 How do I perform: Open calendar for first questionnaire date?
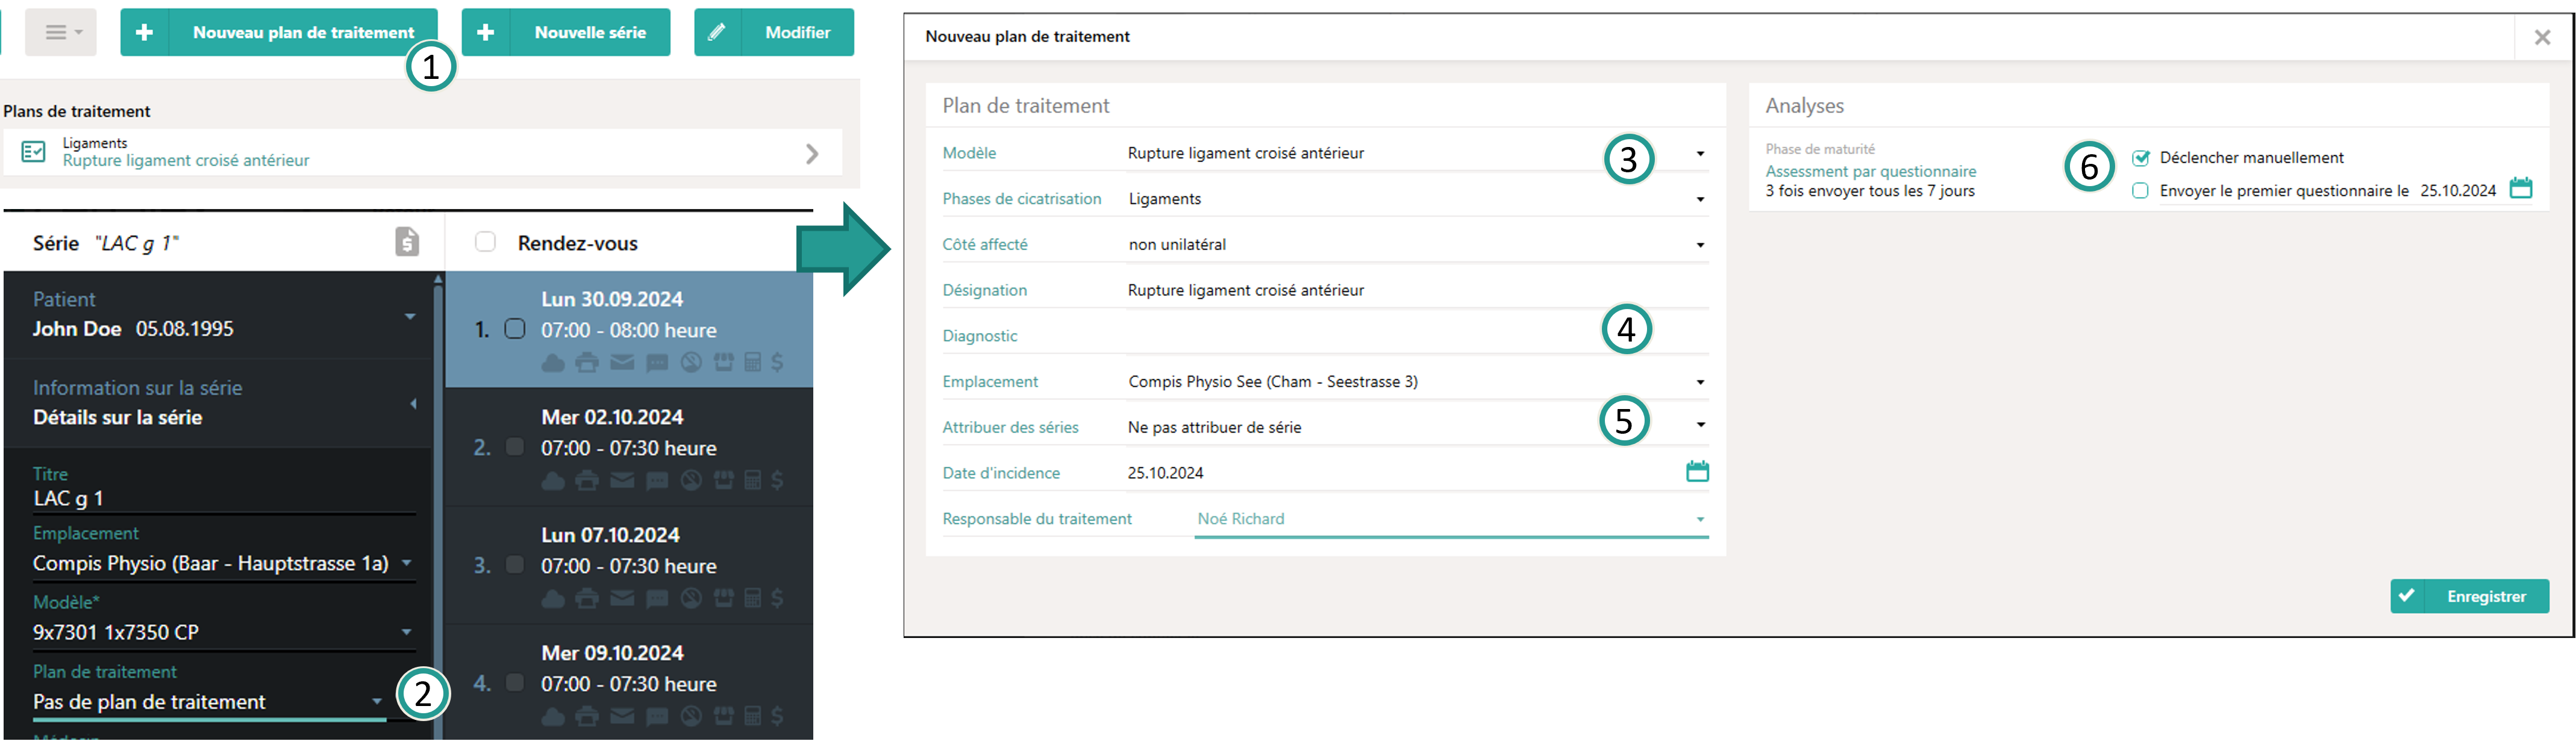(2521, 189)
